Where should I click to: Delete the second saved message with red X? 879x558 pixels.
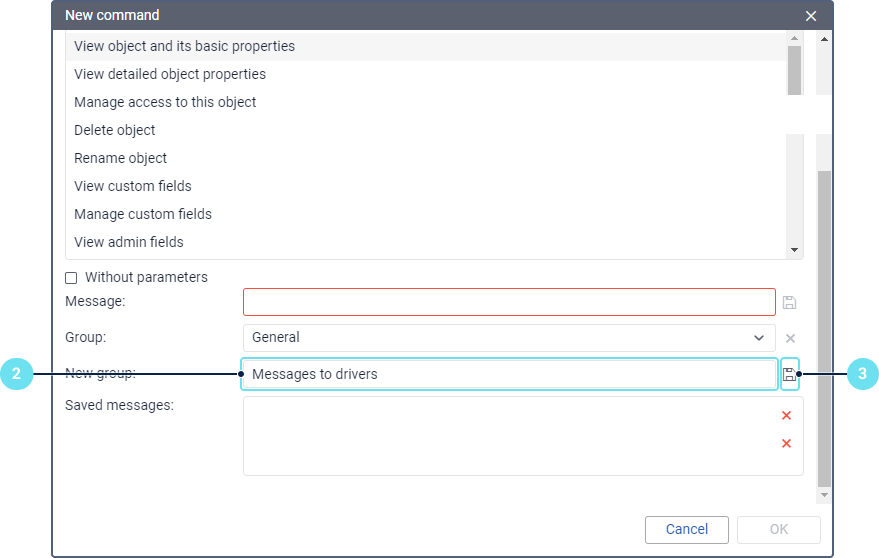coord(786,444)
